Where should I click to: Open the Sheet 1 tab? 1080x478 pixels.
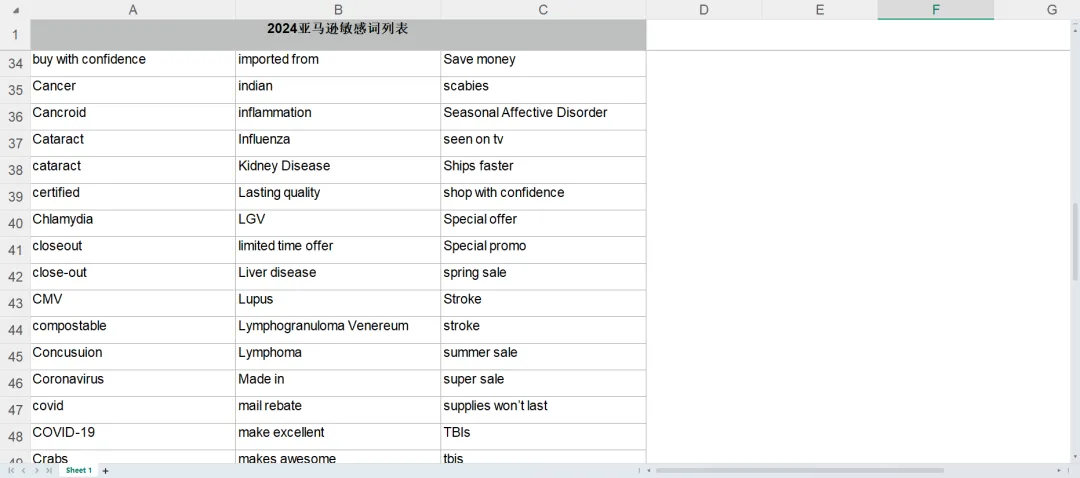click(79, 470)
